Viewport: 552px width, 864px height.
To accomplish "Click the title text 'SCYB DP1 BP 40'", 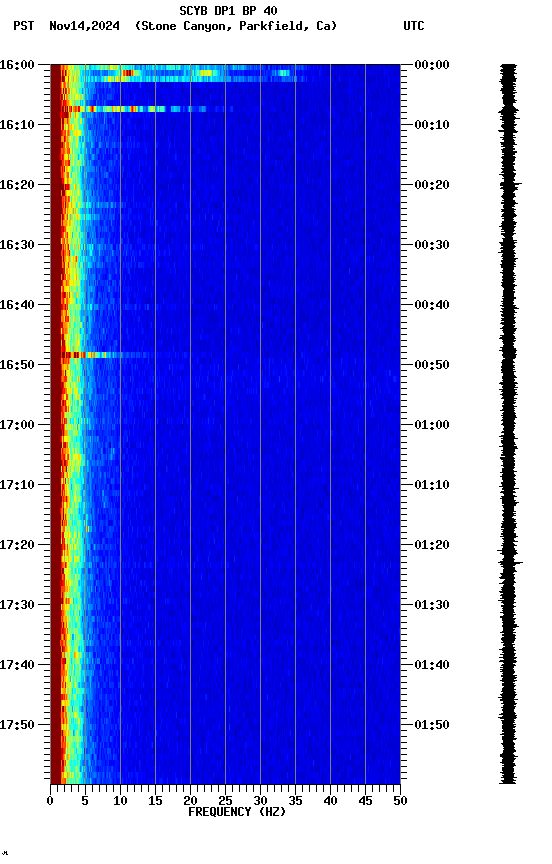I will click(x=228, y=10).
